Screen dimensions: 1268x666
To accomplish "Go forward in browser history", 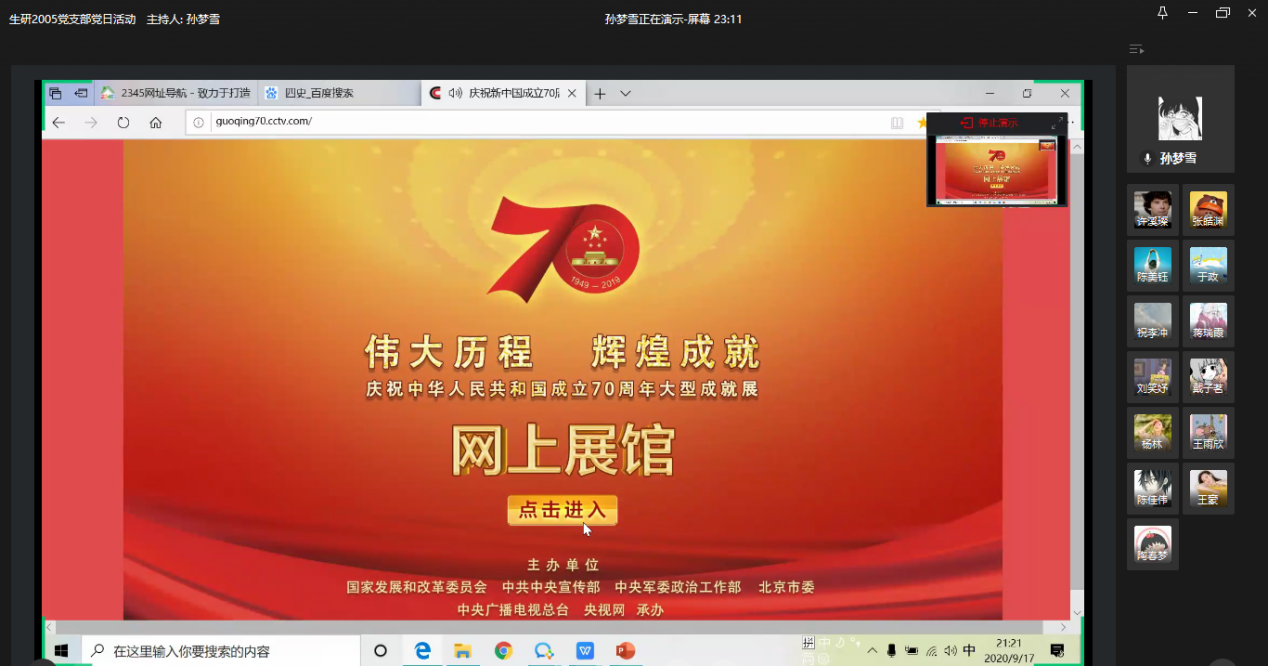I will [91, 122].
